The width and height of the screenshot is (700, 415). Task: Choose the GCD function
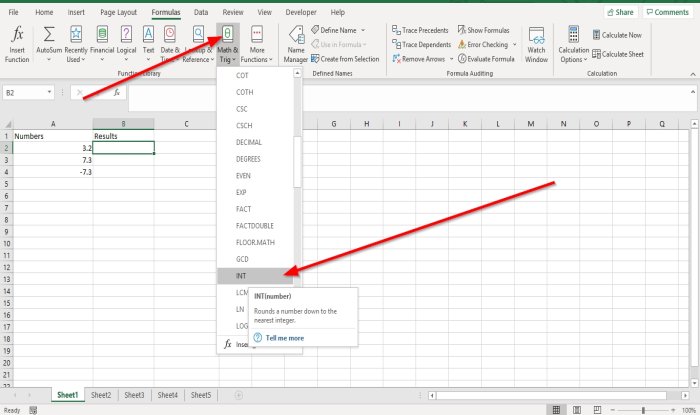pos(255,259)
